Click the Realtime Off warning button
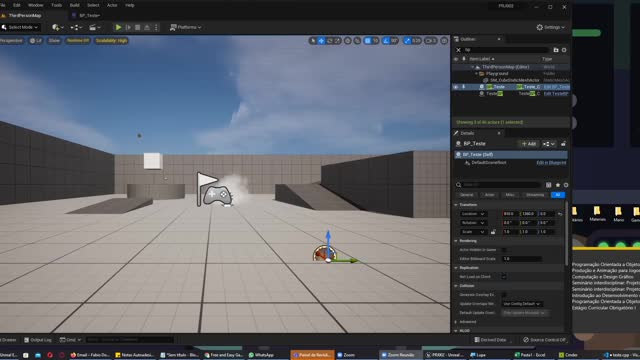This screenshot has width=640, height=360. 78,41
